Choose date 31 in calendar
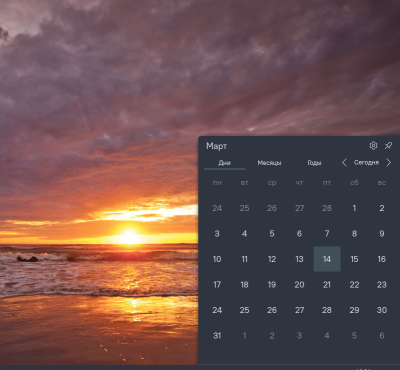 tap(217, 336)
